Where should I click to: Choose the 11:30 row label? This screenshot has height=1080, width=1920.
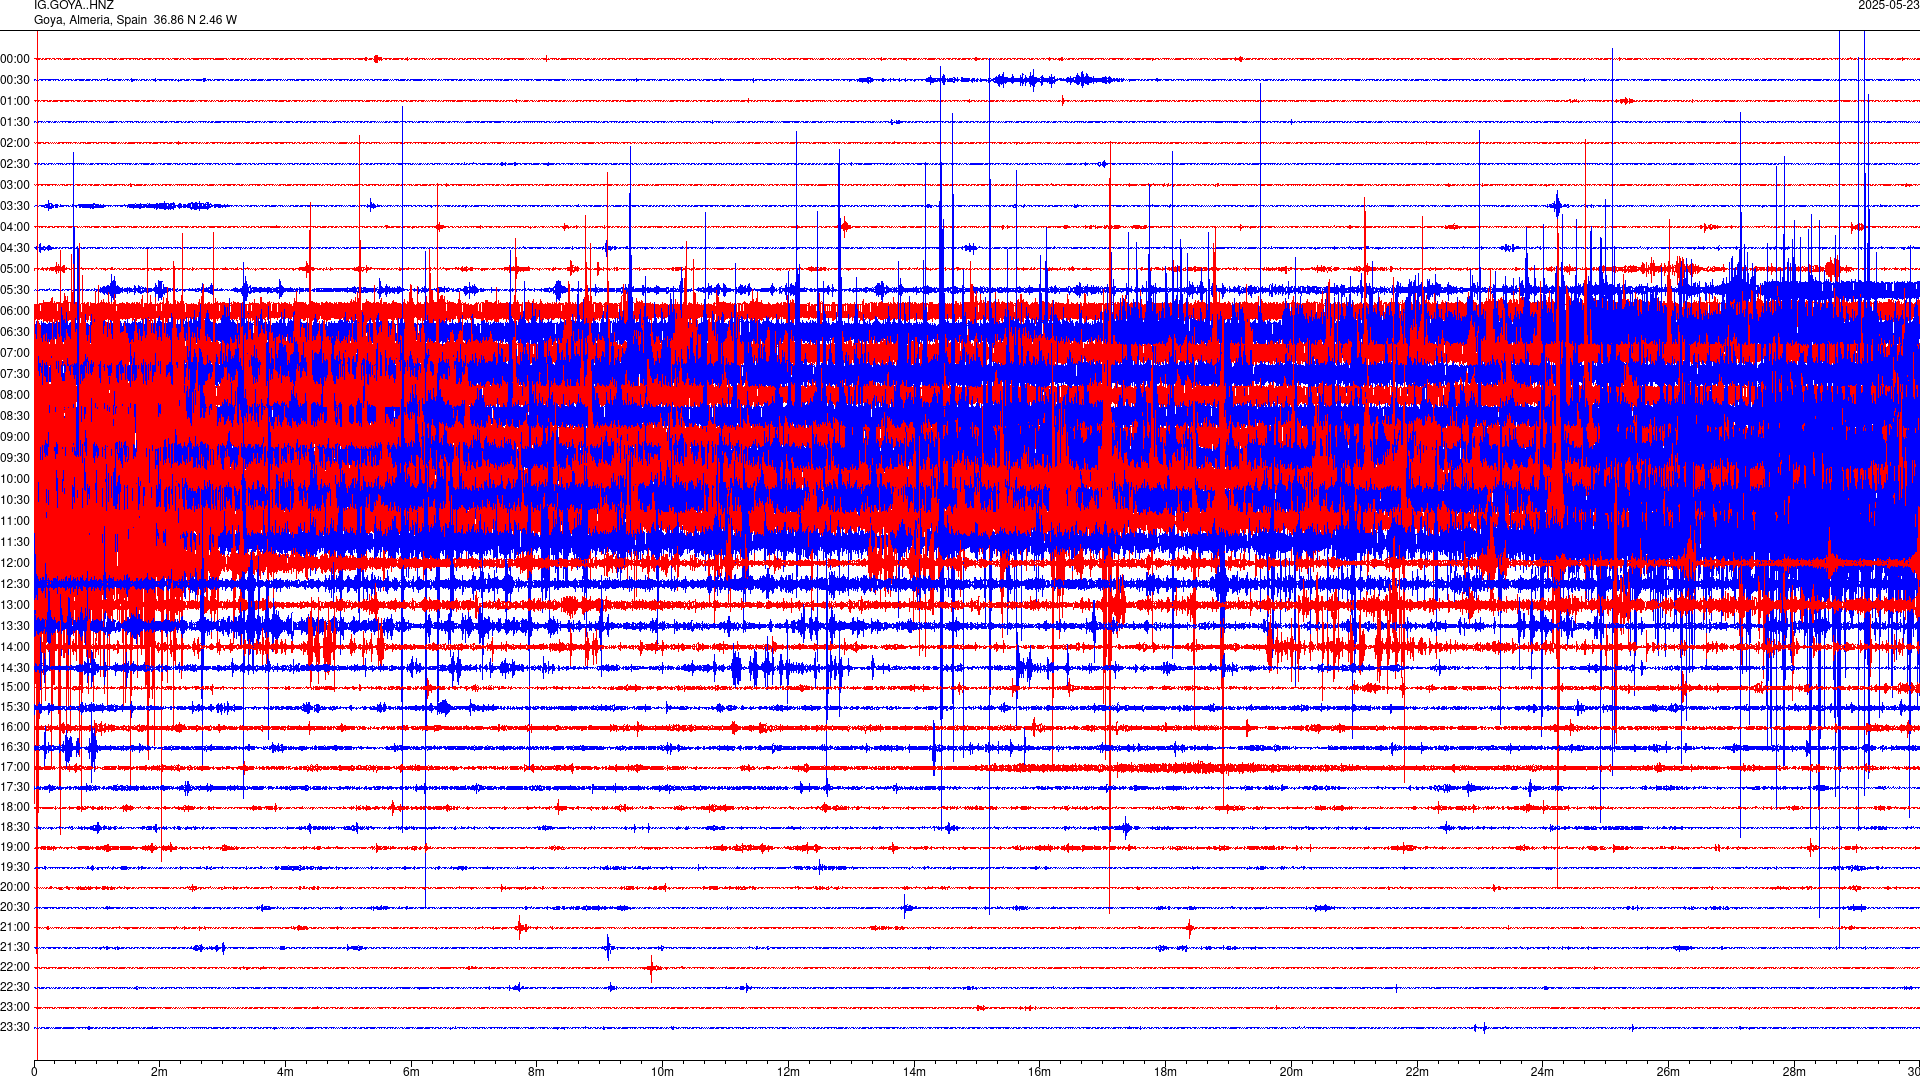pyautogui.click(x=15, y=543)
